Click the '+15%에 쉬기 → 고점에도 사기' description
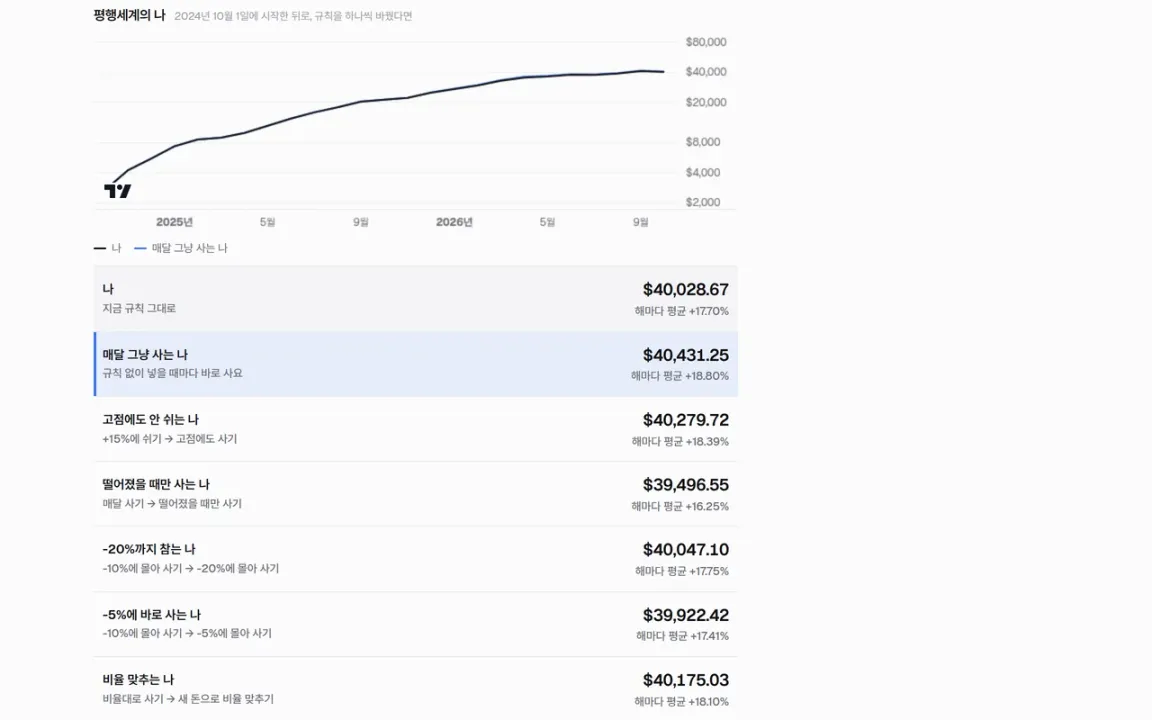The height and width of the screenshot is (720, 1152). [170, 439]
